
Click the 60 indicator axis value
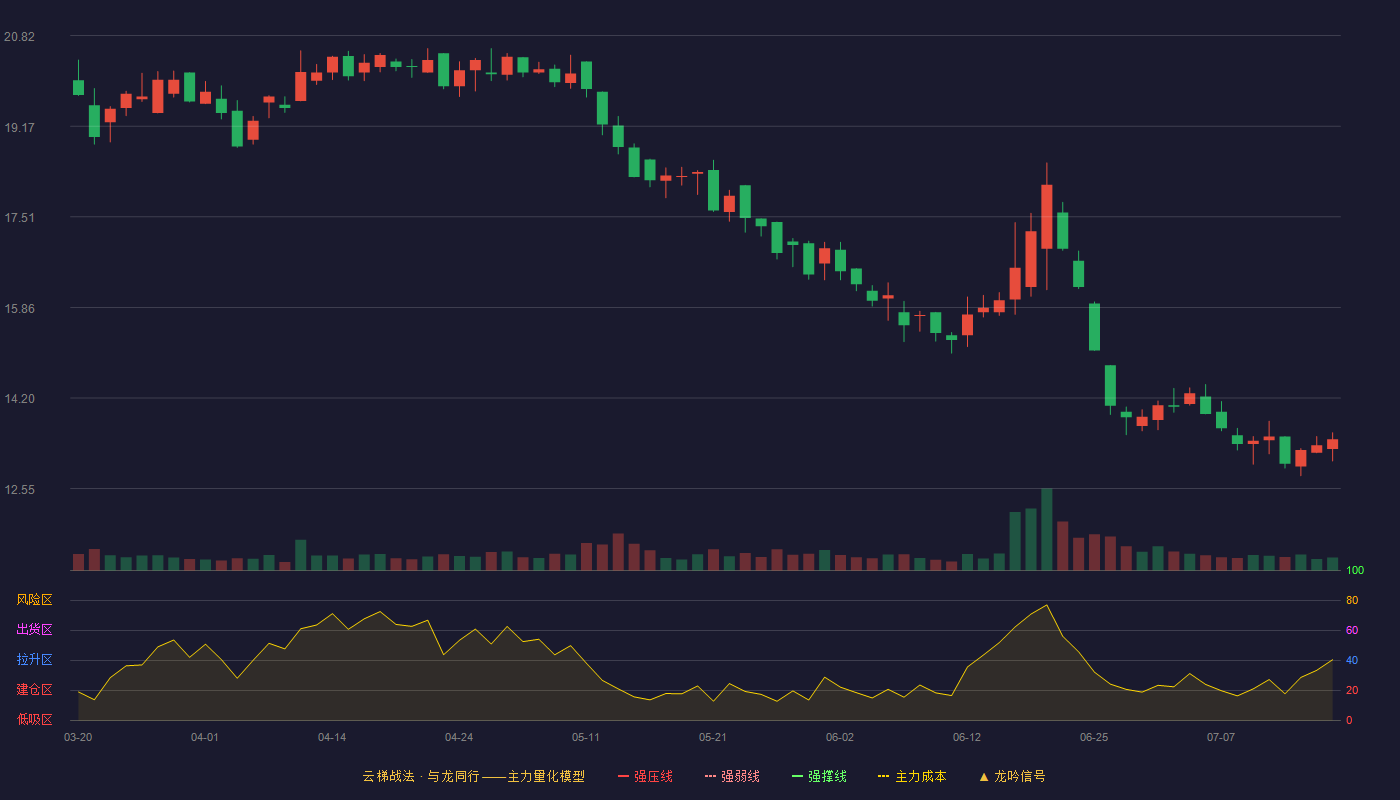pos(1352,630)
